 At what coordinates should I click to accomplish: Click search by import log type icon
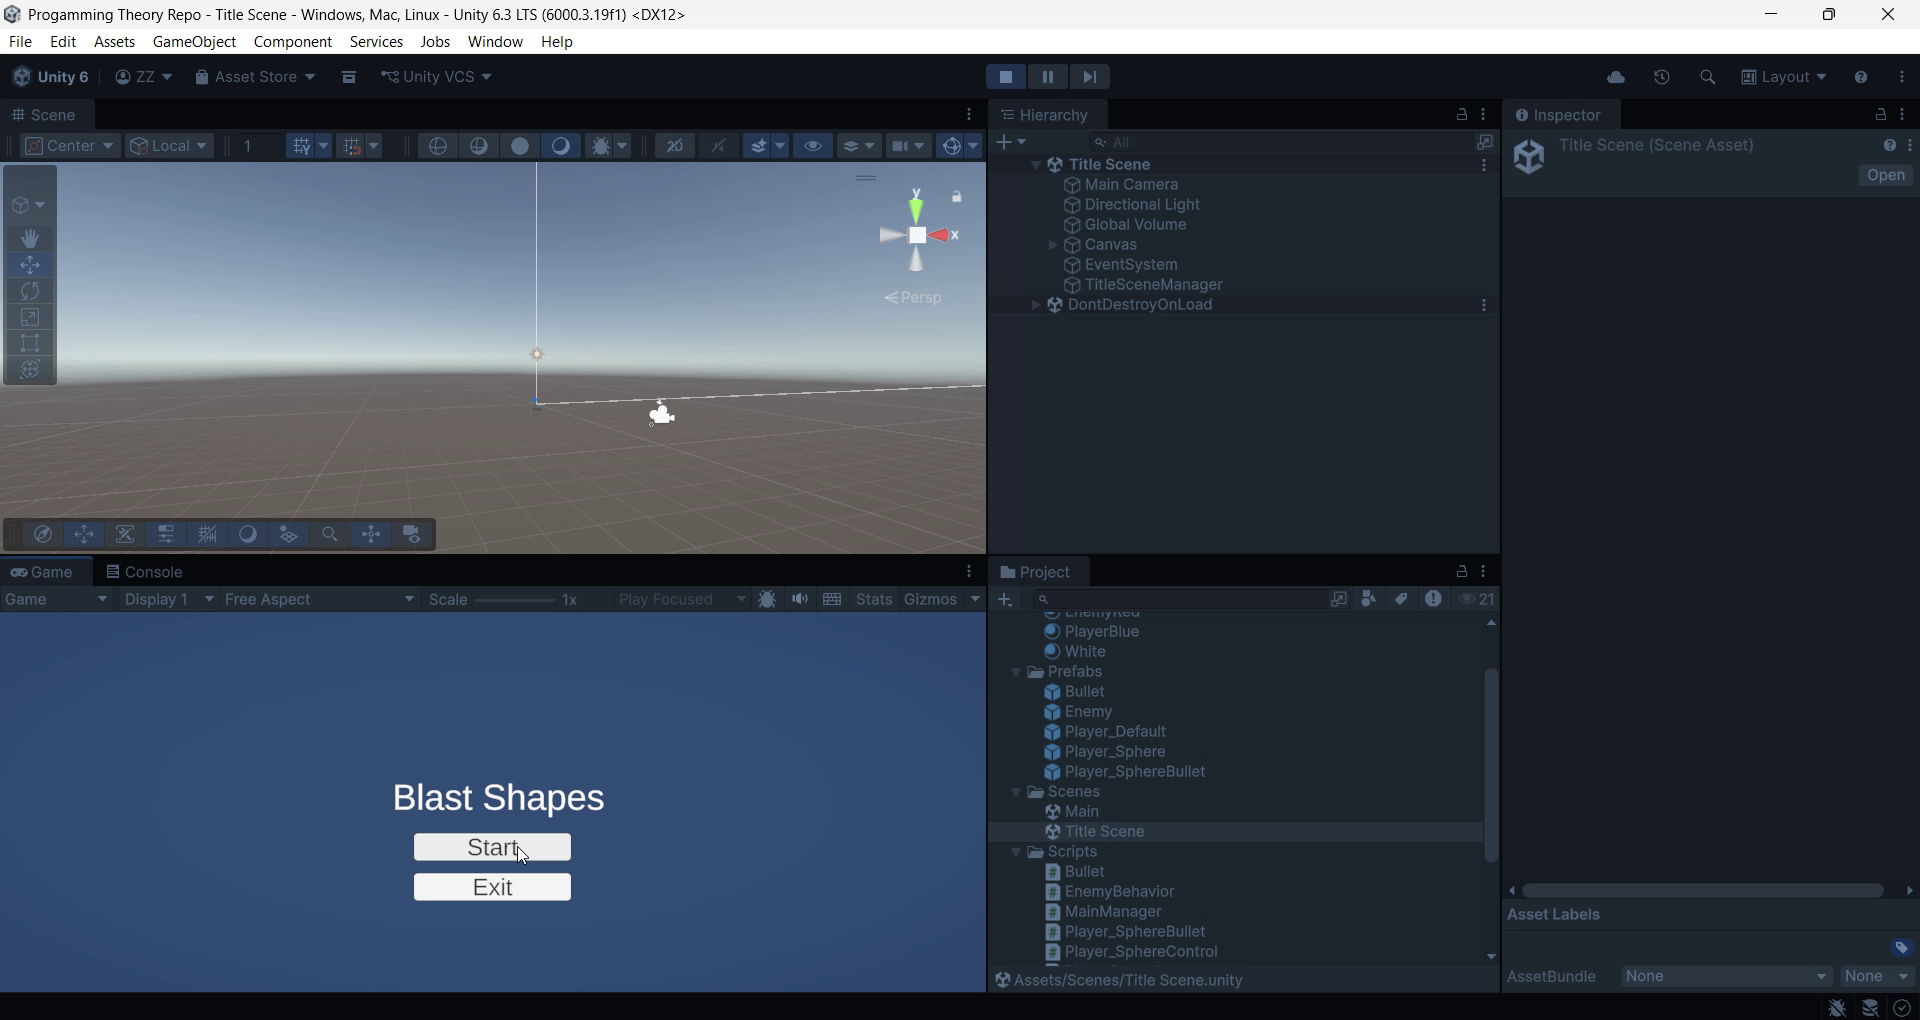click(x=1434, y=599)
